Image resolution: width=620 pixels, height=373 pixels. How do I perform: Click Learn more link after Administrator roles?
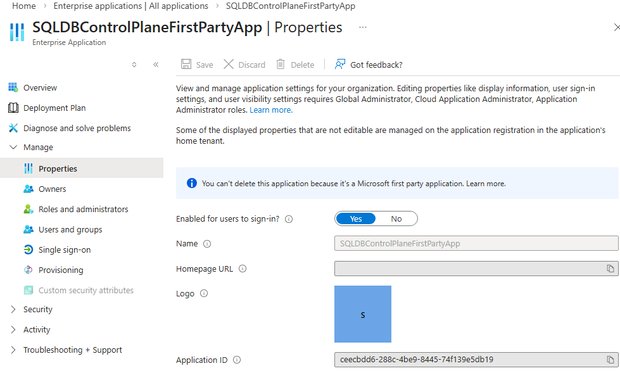271,110
